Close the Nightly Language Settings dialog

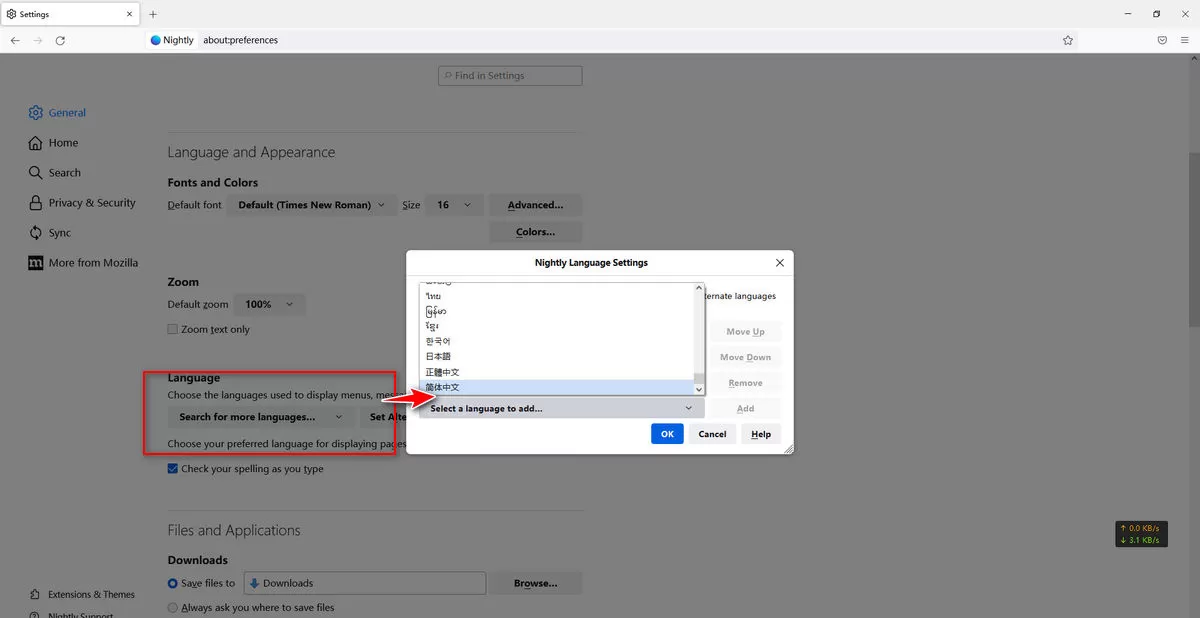[x=780, y=263]
